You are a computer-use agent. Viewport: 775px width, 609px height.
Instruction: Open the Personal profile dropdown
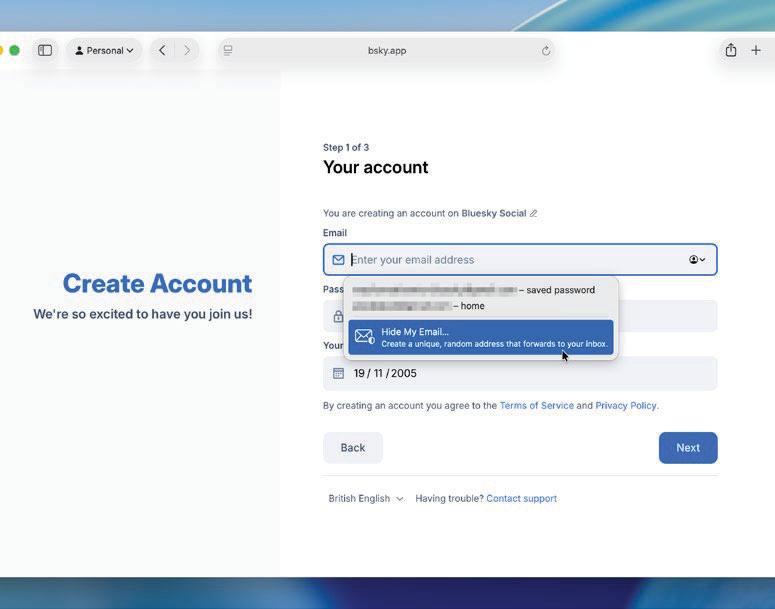pyautogui.click(x=104, y=50)
